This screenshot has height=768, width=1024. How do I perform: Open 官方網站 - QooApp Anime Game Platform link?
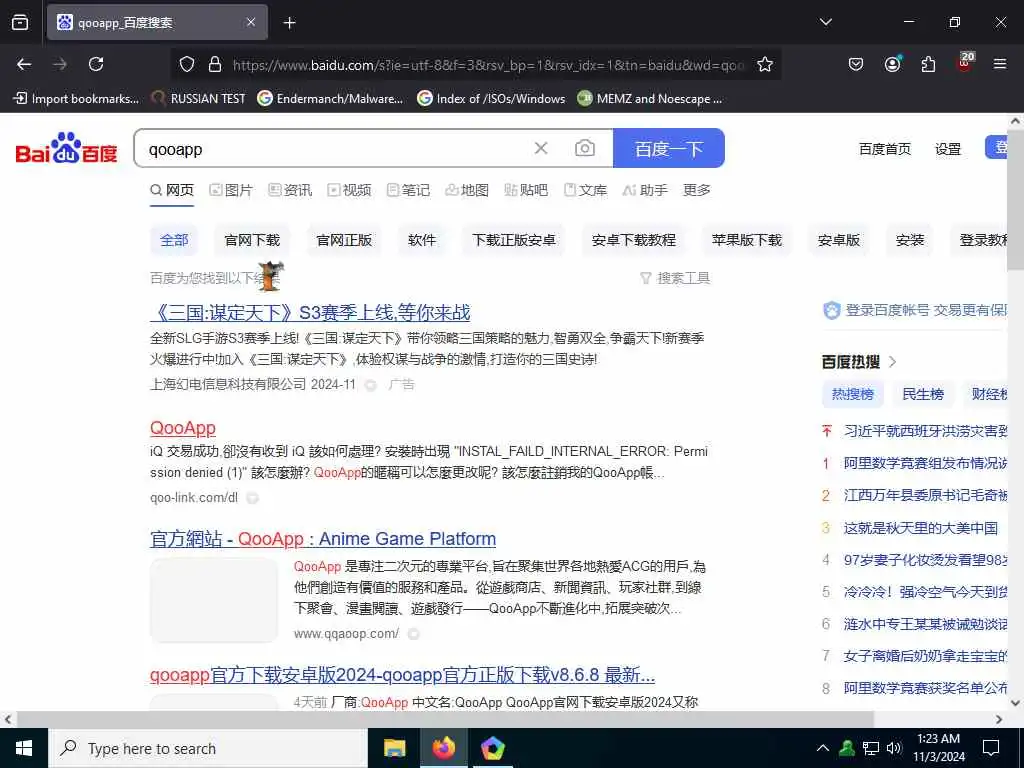click(x=323, y=539)
